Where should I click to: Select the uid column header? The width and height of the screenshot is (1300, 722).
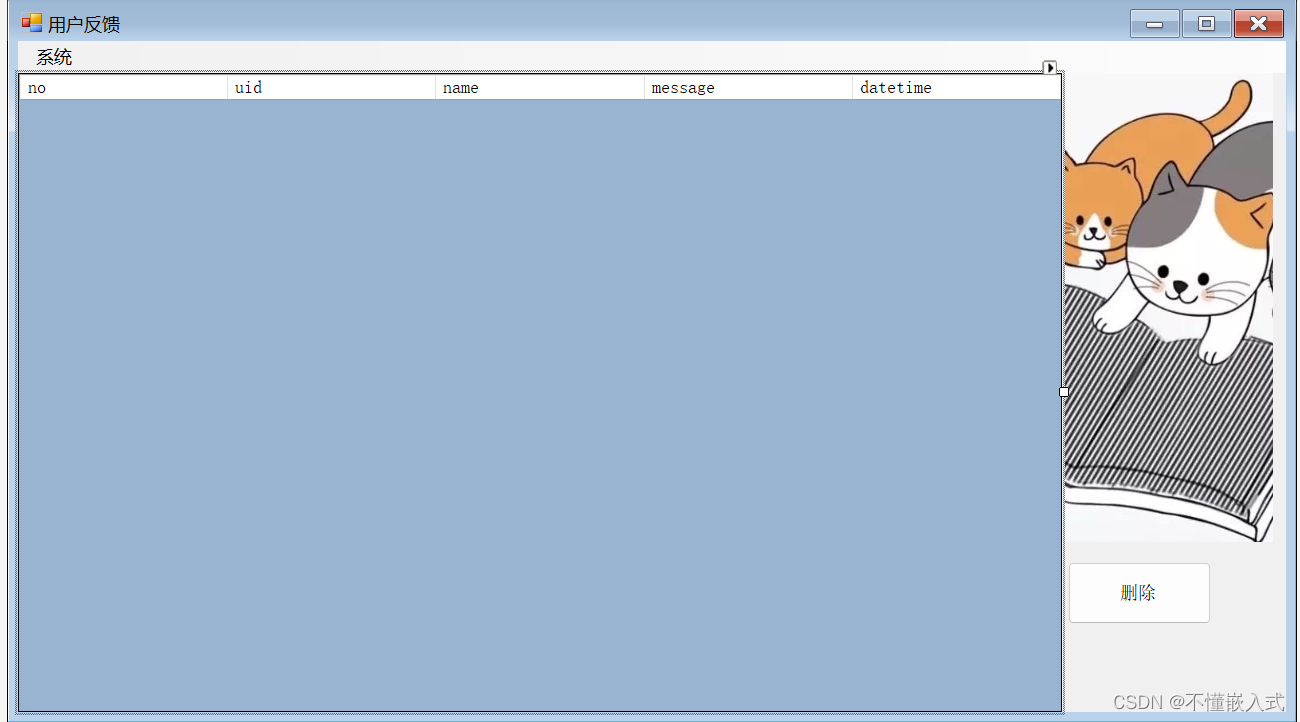331,88
